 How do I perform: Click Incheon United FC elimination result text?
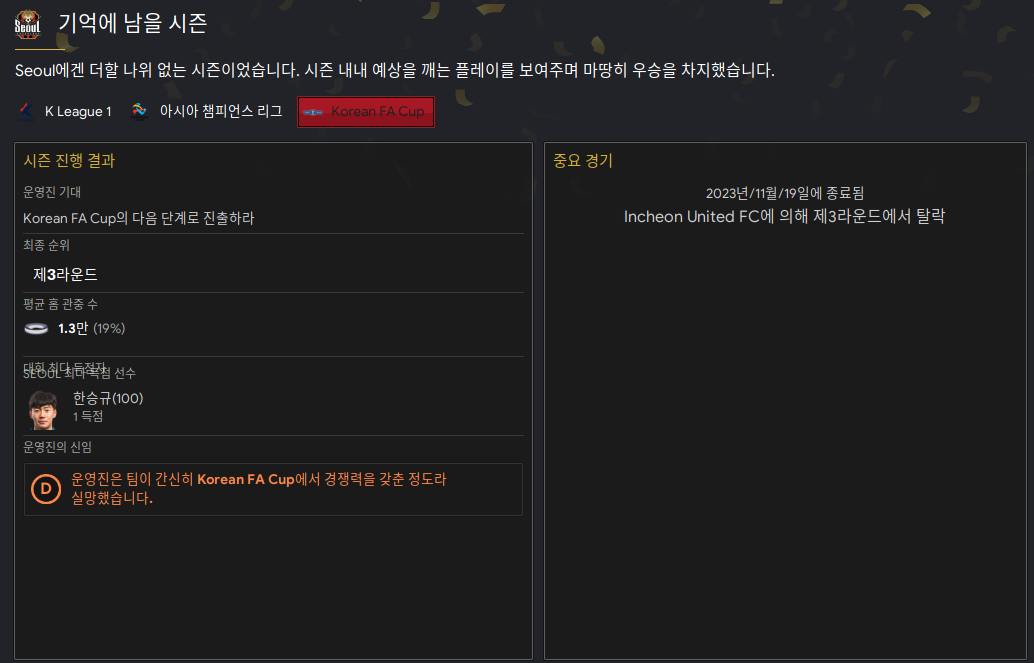(784, 216)
